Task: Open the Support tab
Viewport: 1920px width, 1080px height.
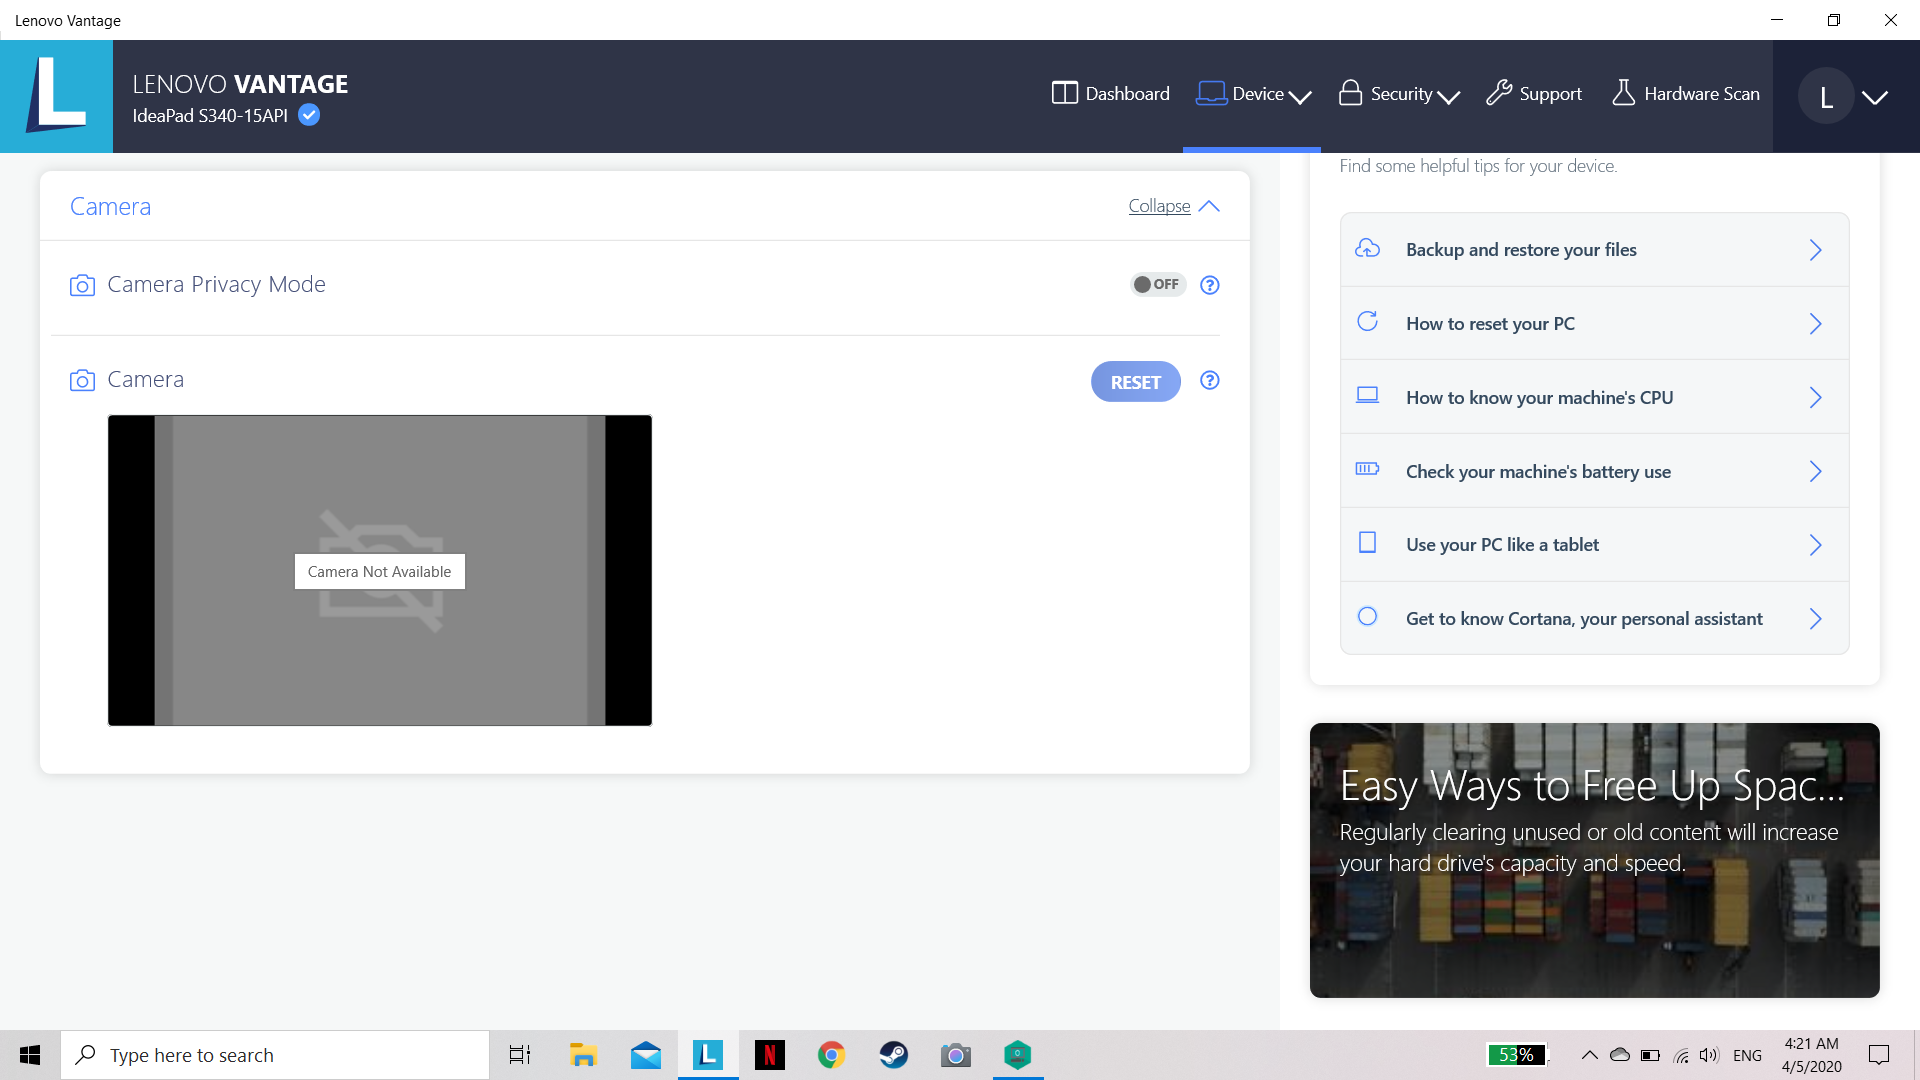Action: [x=1534, y=94]
